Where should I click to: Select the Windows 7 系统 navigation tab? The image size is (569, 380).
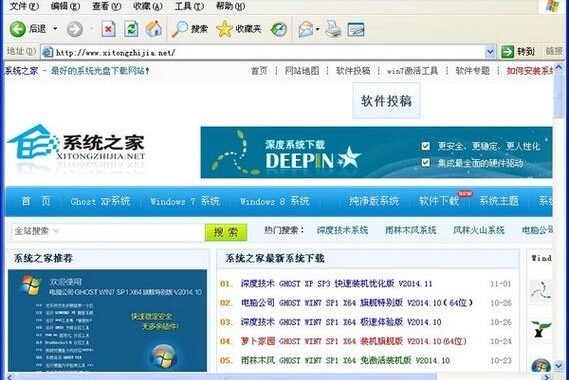pos(185,201)
